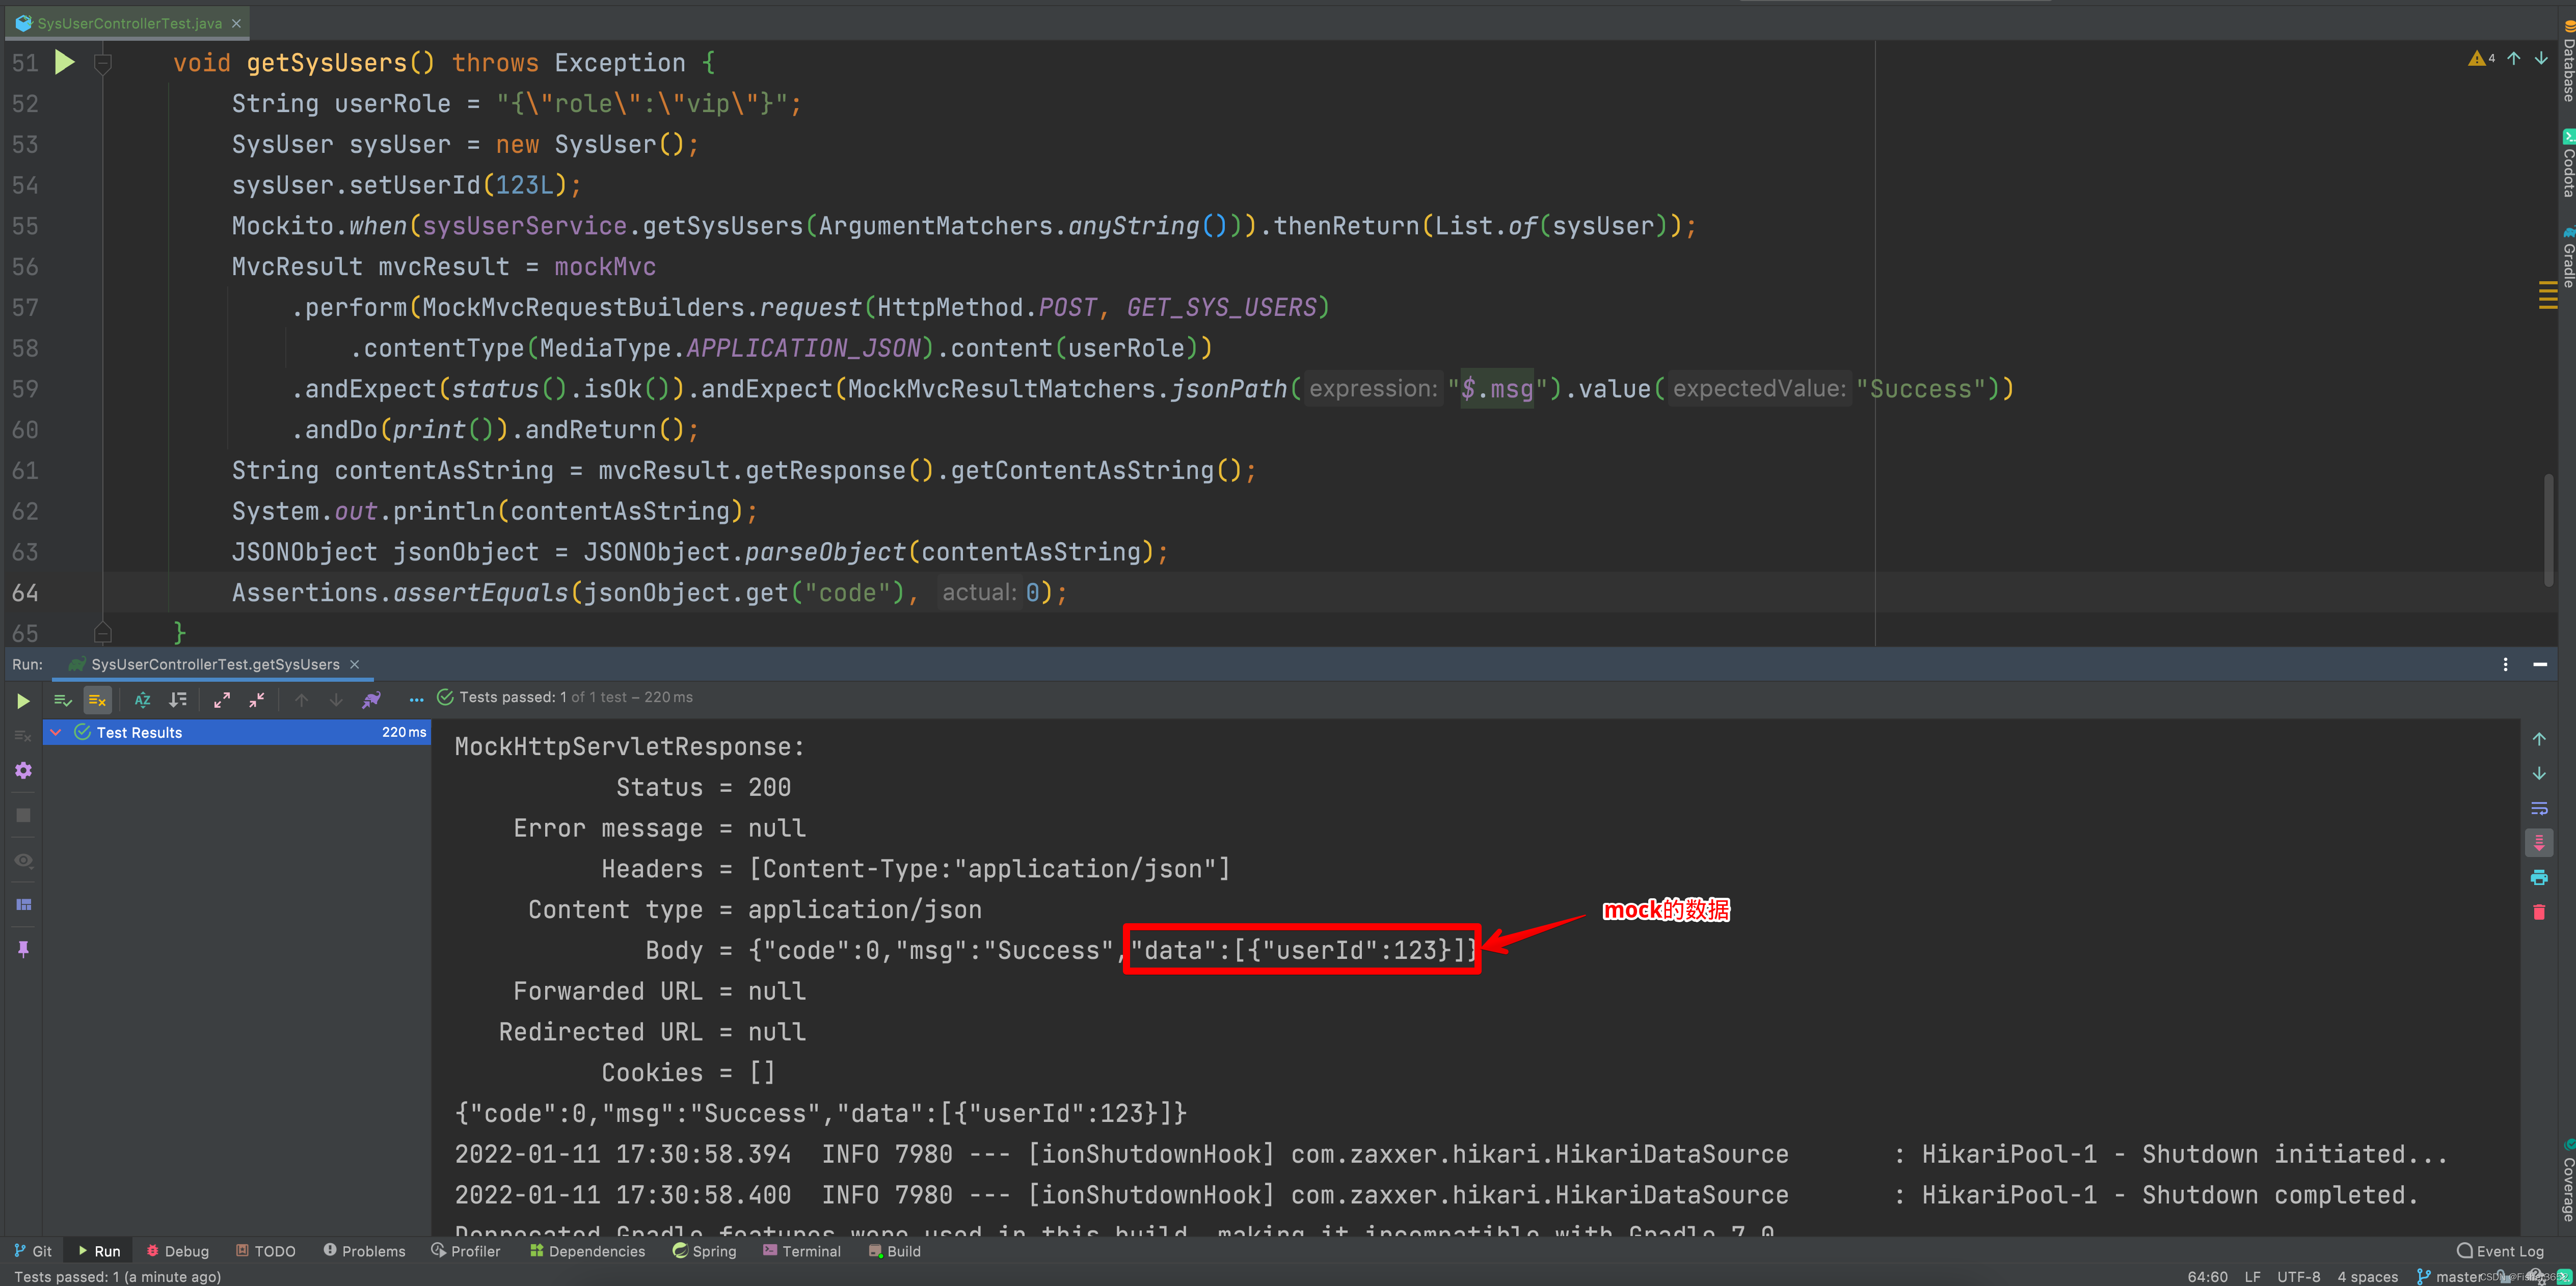
Task: Pin the Run tab
Action: tap(23, 949)
